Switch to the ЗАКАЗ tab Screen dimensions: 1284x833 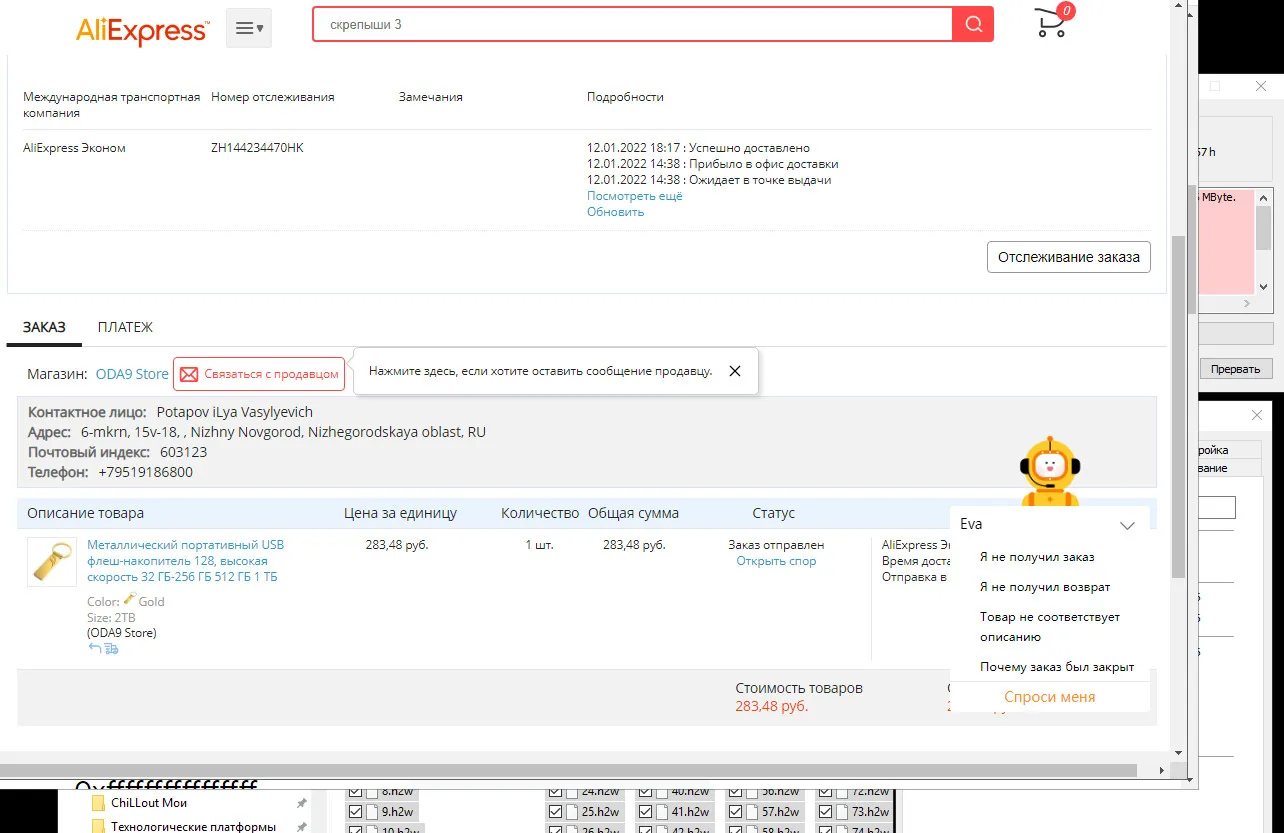44,327
